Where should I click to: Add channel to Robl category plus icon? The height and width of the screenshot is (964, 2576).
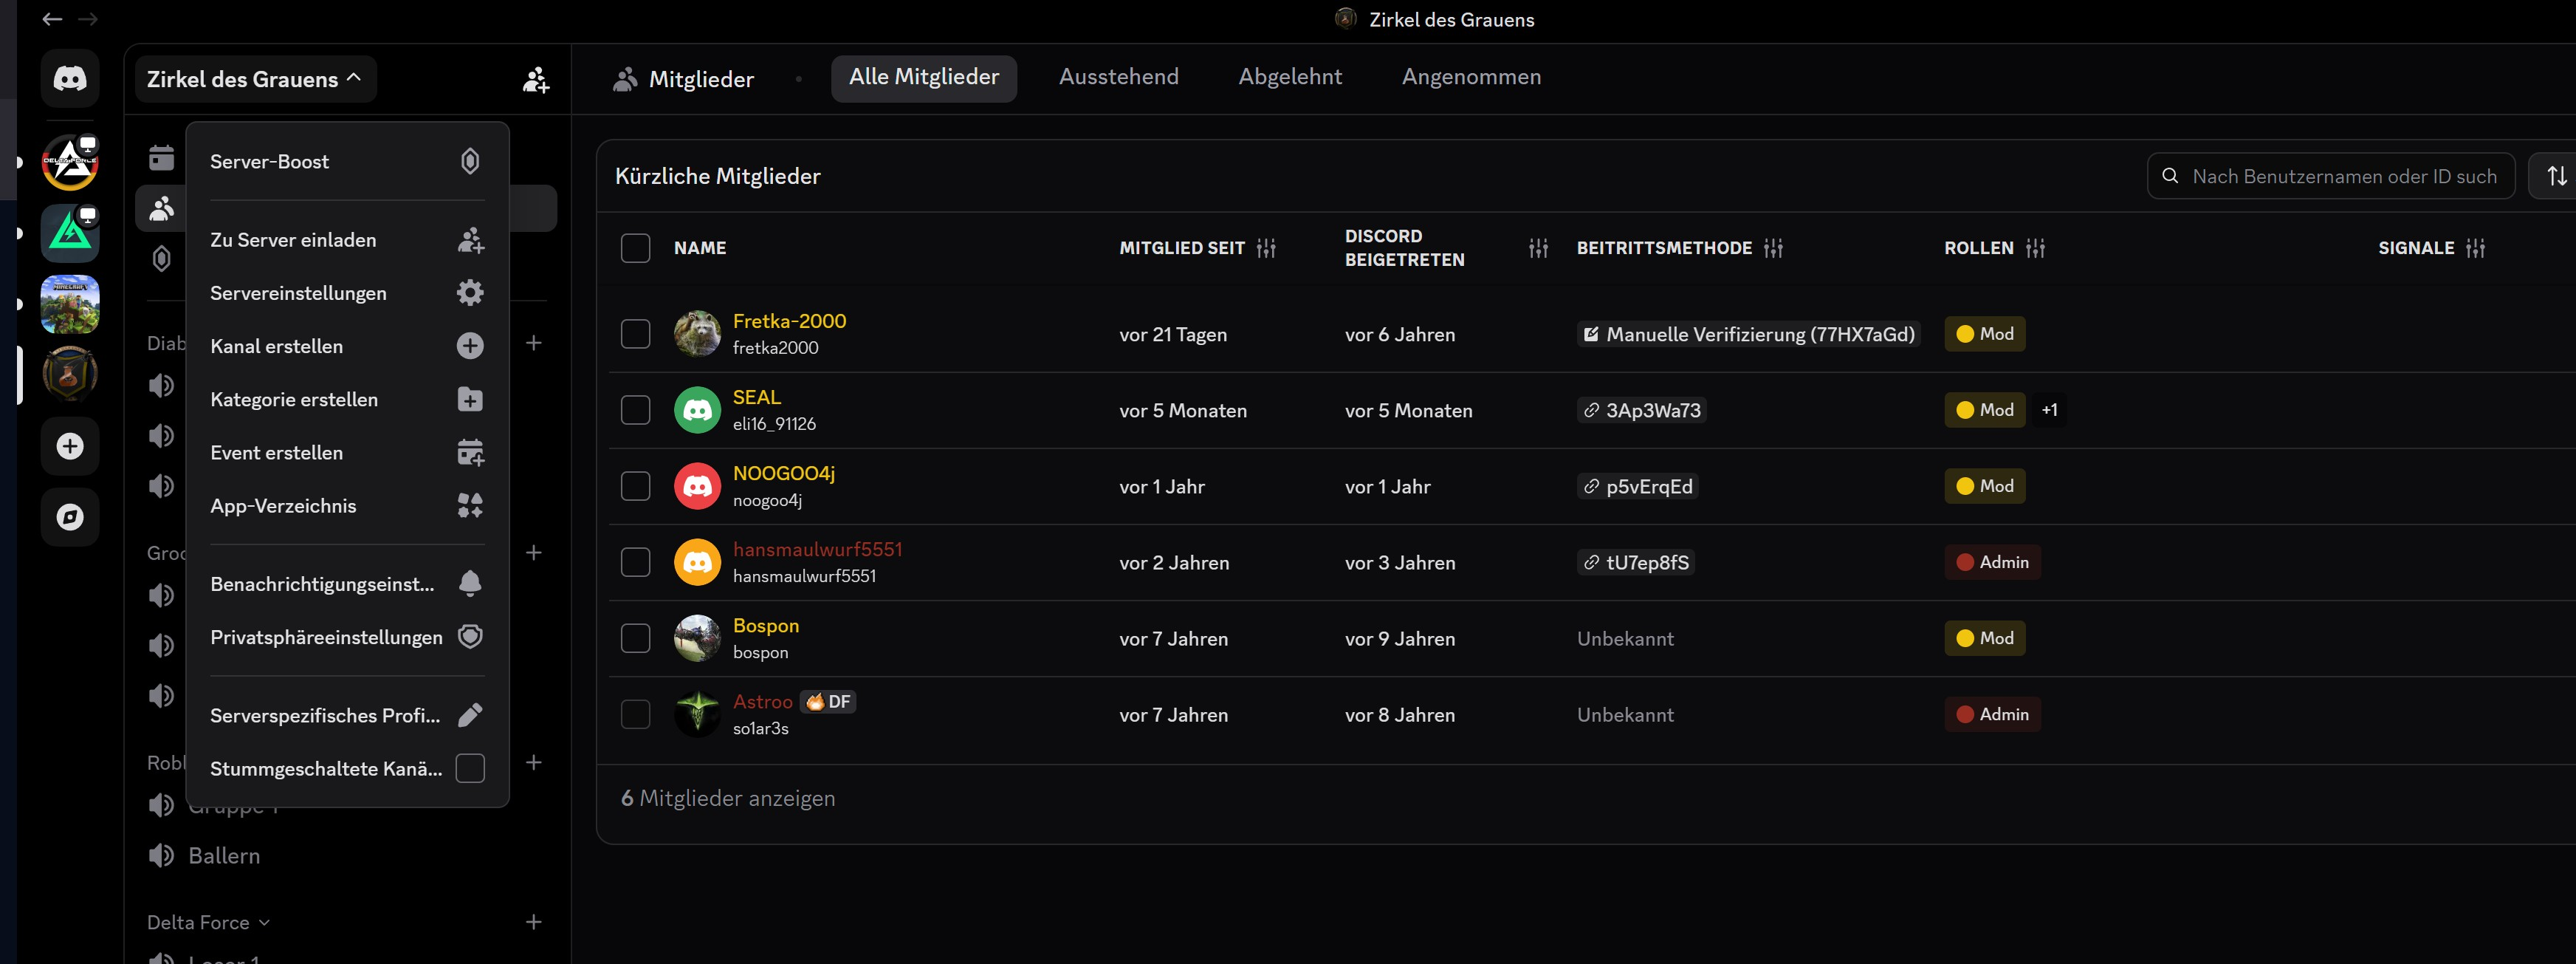[x=534, y=763]
